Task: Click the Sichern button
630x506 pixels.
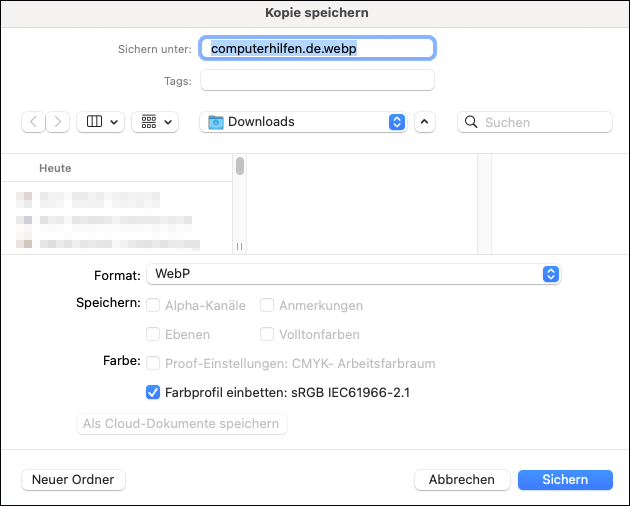Action: [565, 479]
